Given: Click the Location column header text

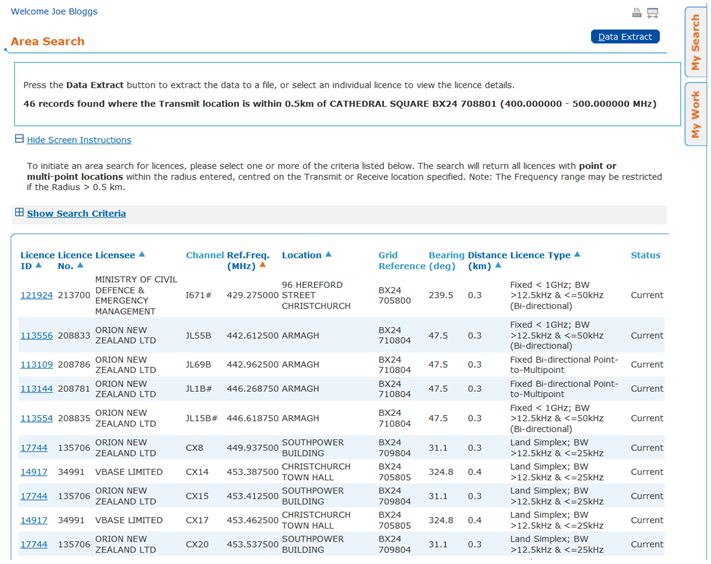Looking at the screenshot, I should click(302, 255).
